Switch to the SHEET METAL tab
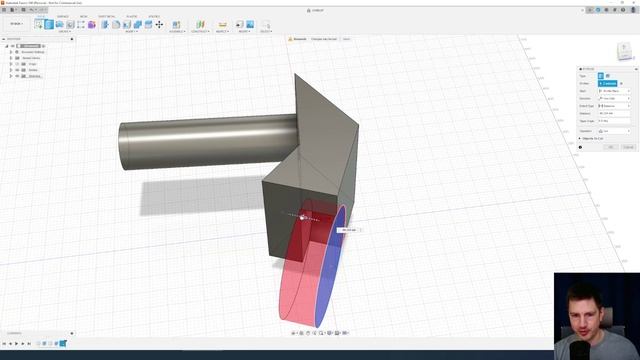Screen dimensions: 640x360 (107, 17)
